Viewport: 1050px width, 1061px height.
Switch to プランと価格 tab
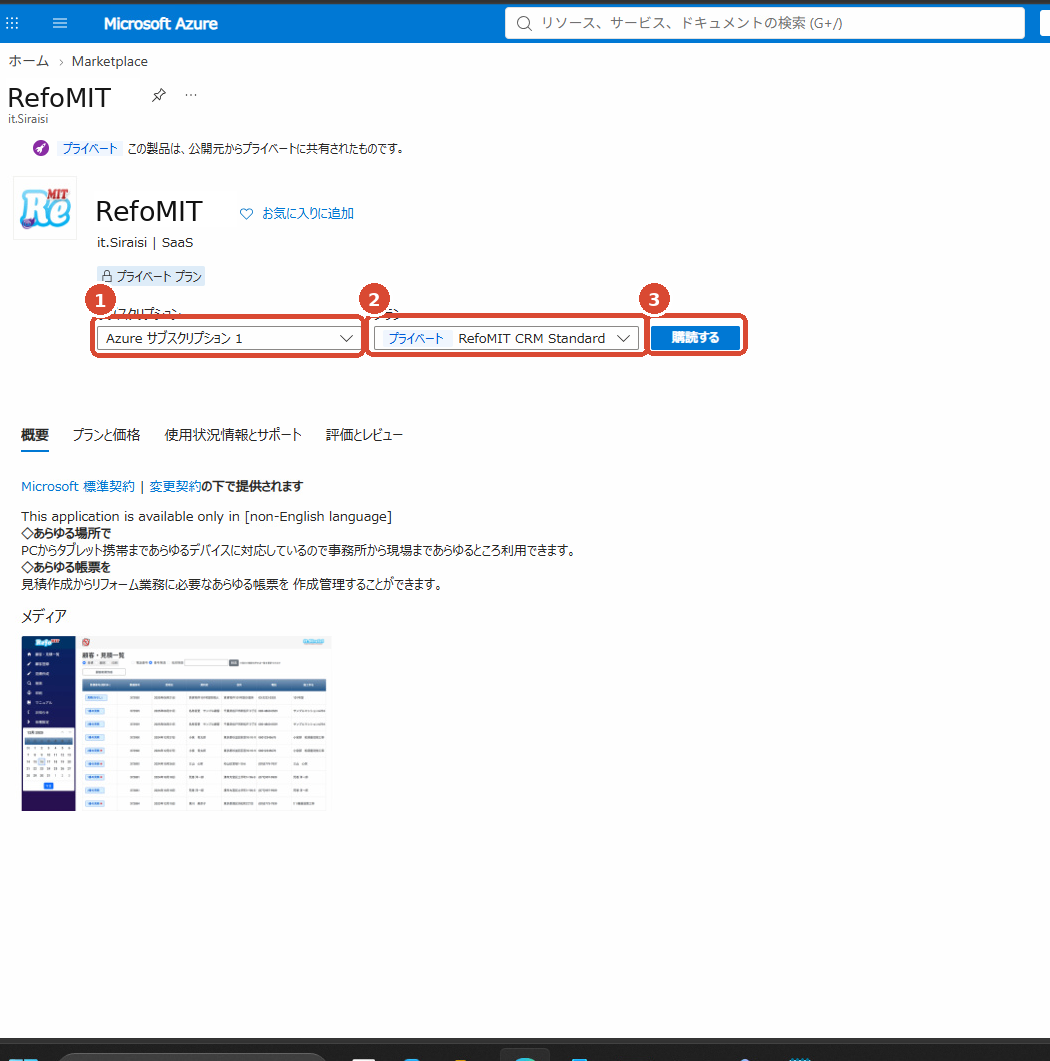(x=106, y=435)
